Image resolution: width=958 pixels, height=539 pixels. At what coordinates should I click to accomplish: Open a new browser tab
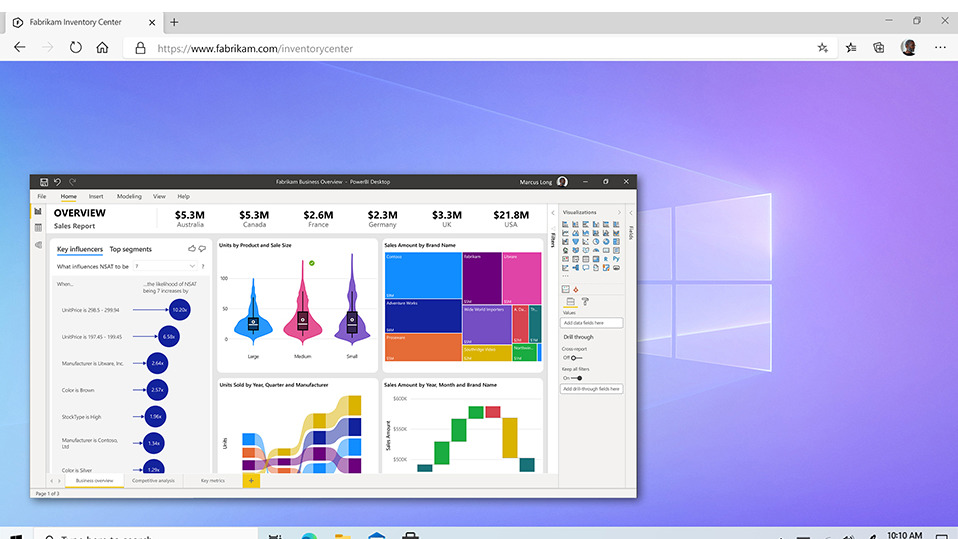(174, 22)
